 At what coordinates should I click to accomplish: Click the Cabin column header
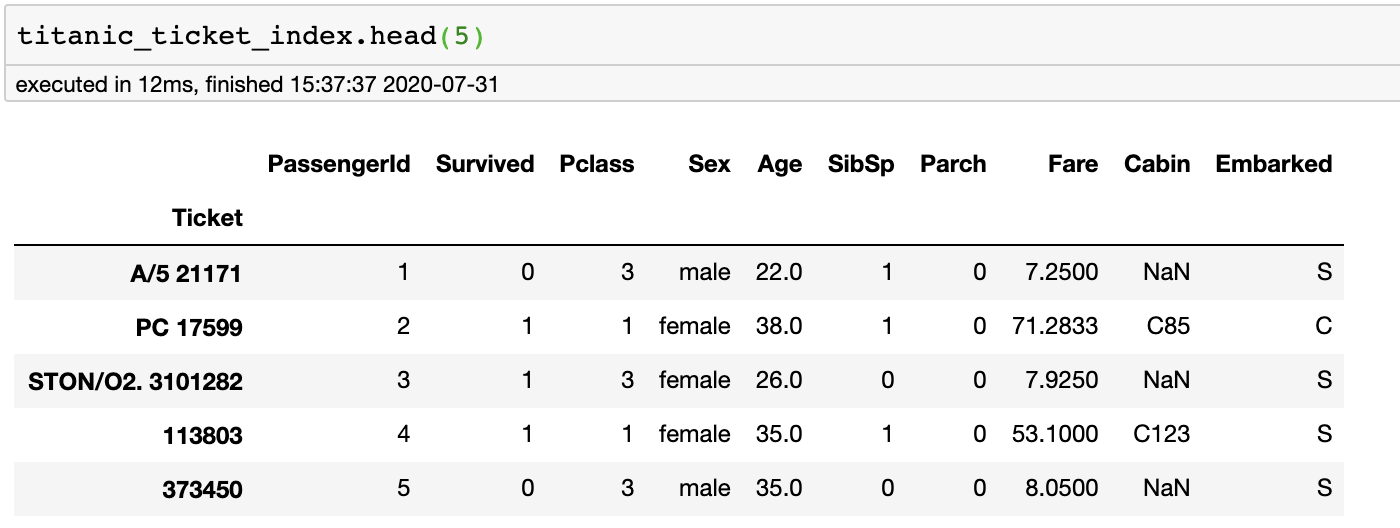point(1157,164)
